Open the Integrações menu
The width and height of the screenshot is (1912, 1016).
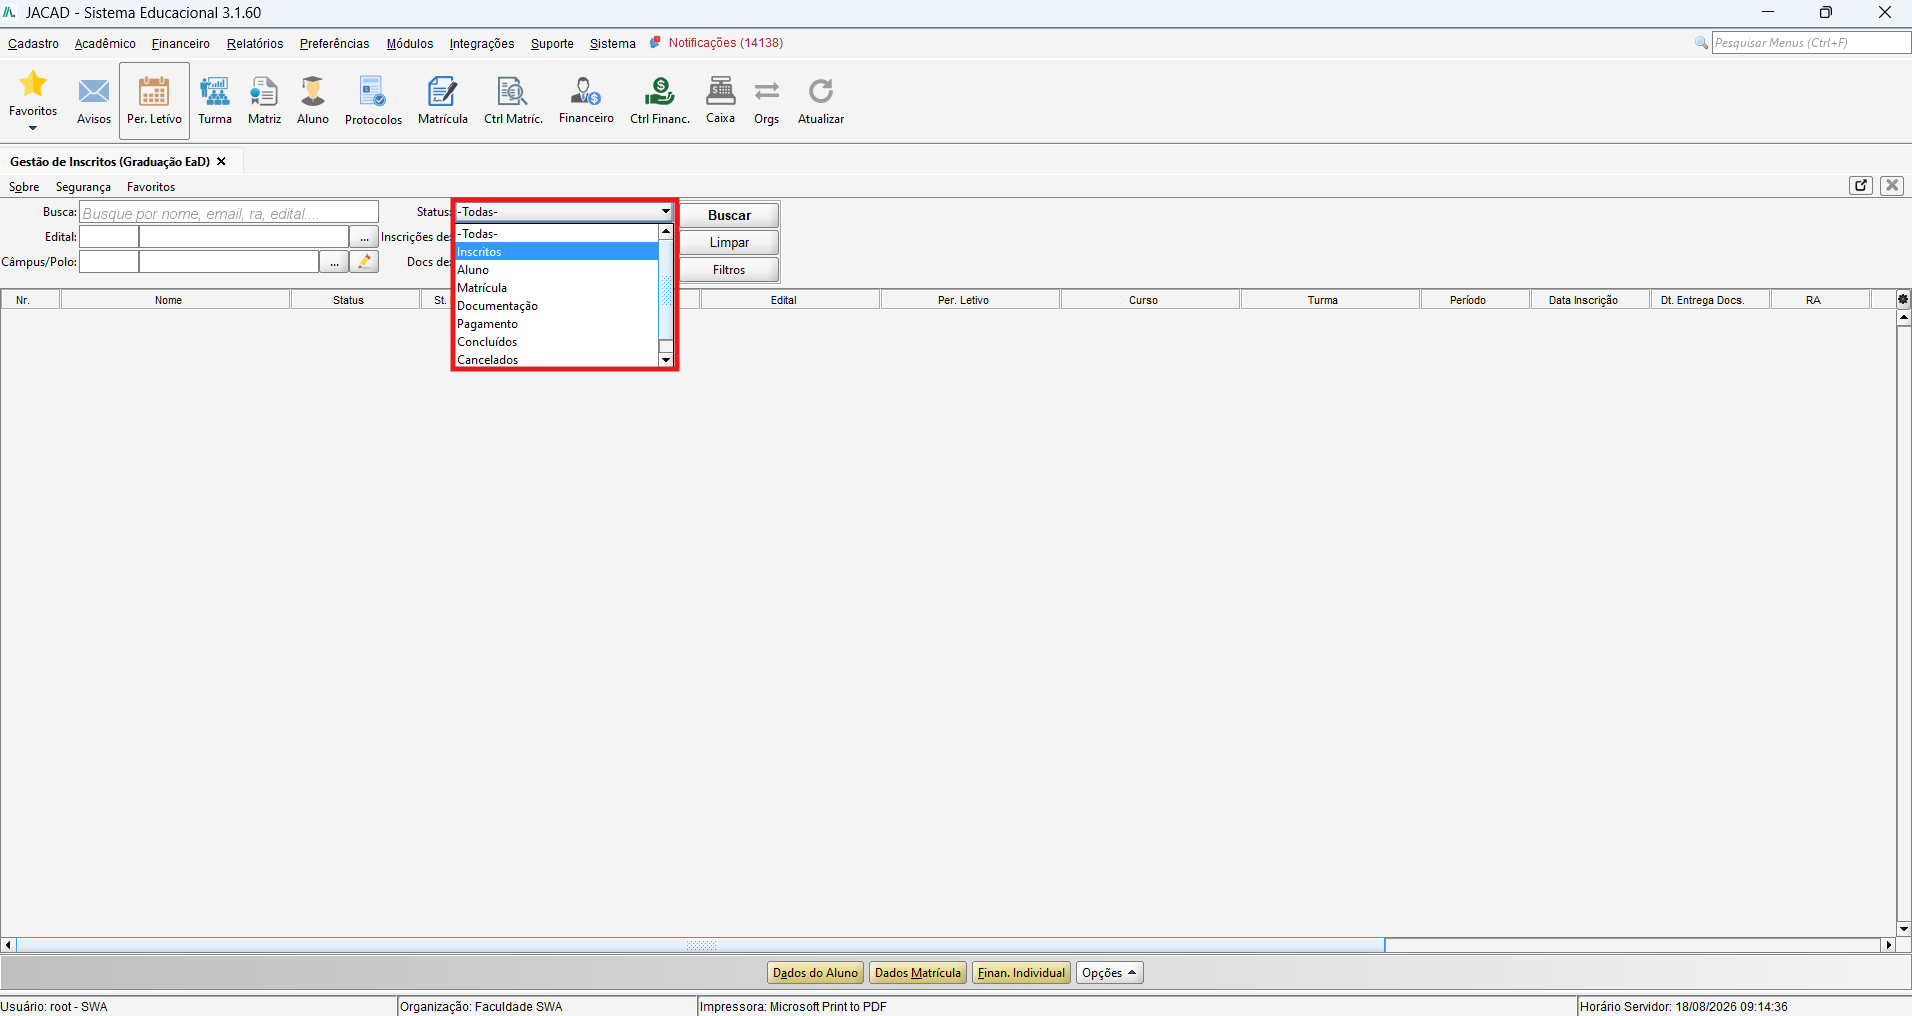[482, 44]
